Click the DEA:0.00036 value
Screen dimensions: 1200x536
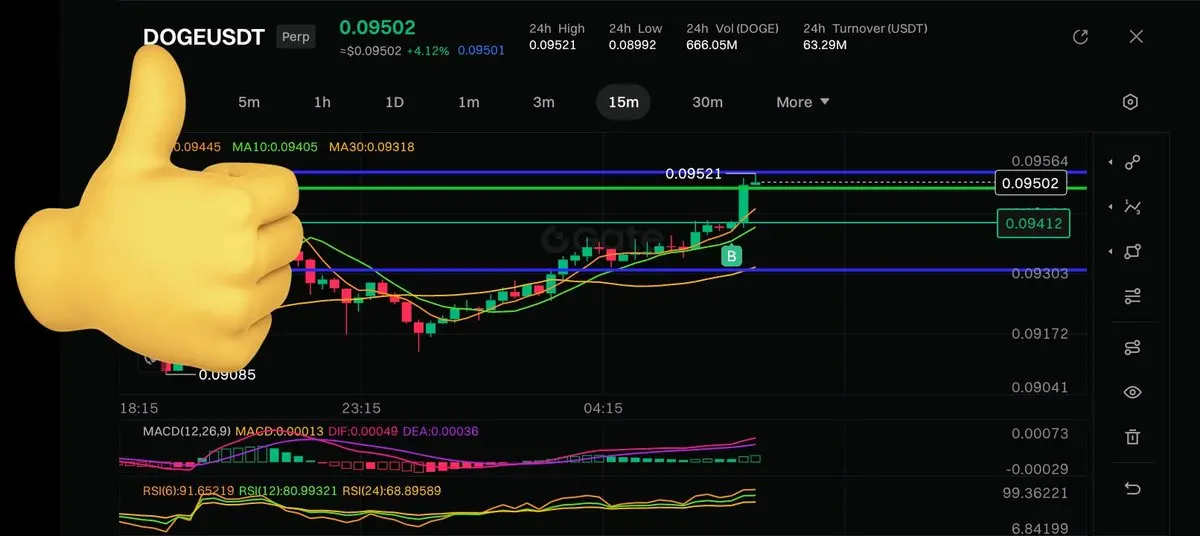click(x=439, y=431)
